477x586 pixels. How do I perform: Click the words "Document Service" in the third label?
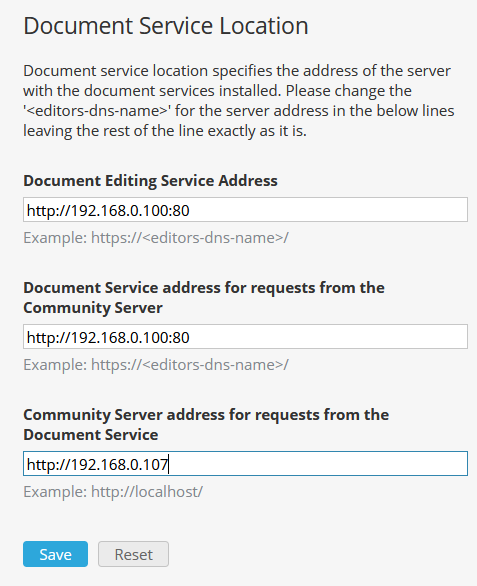[90, 435]
